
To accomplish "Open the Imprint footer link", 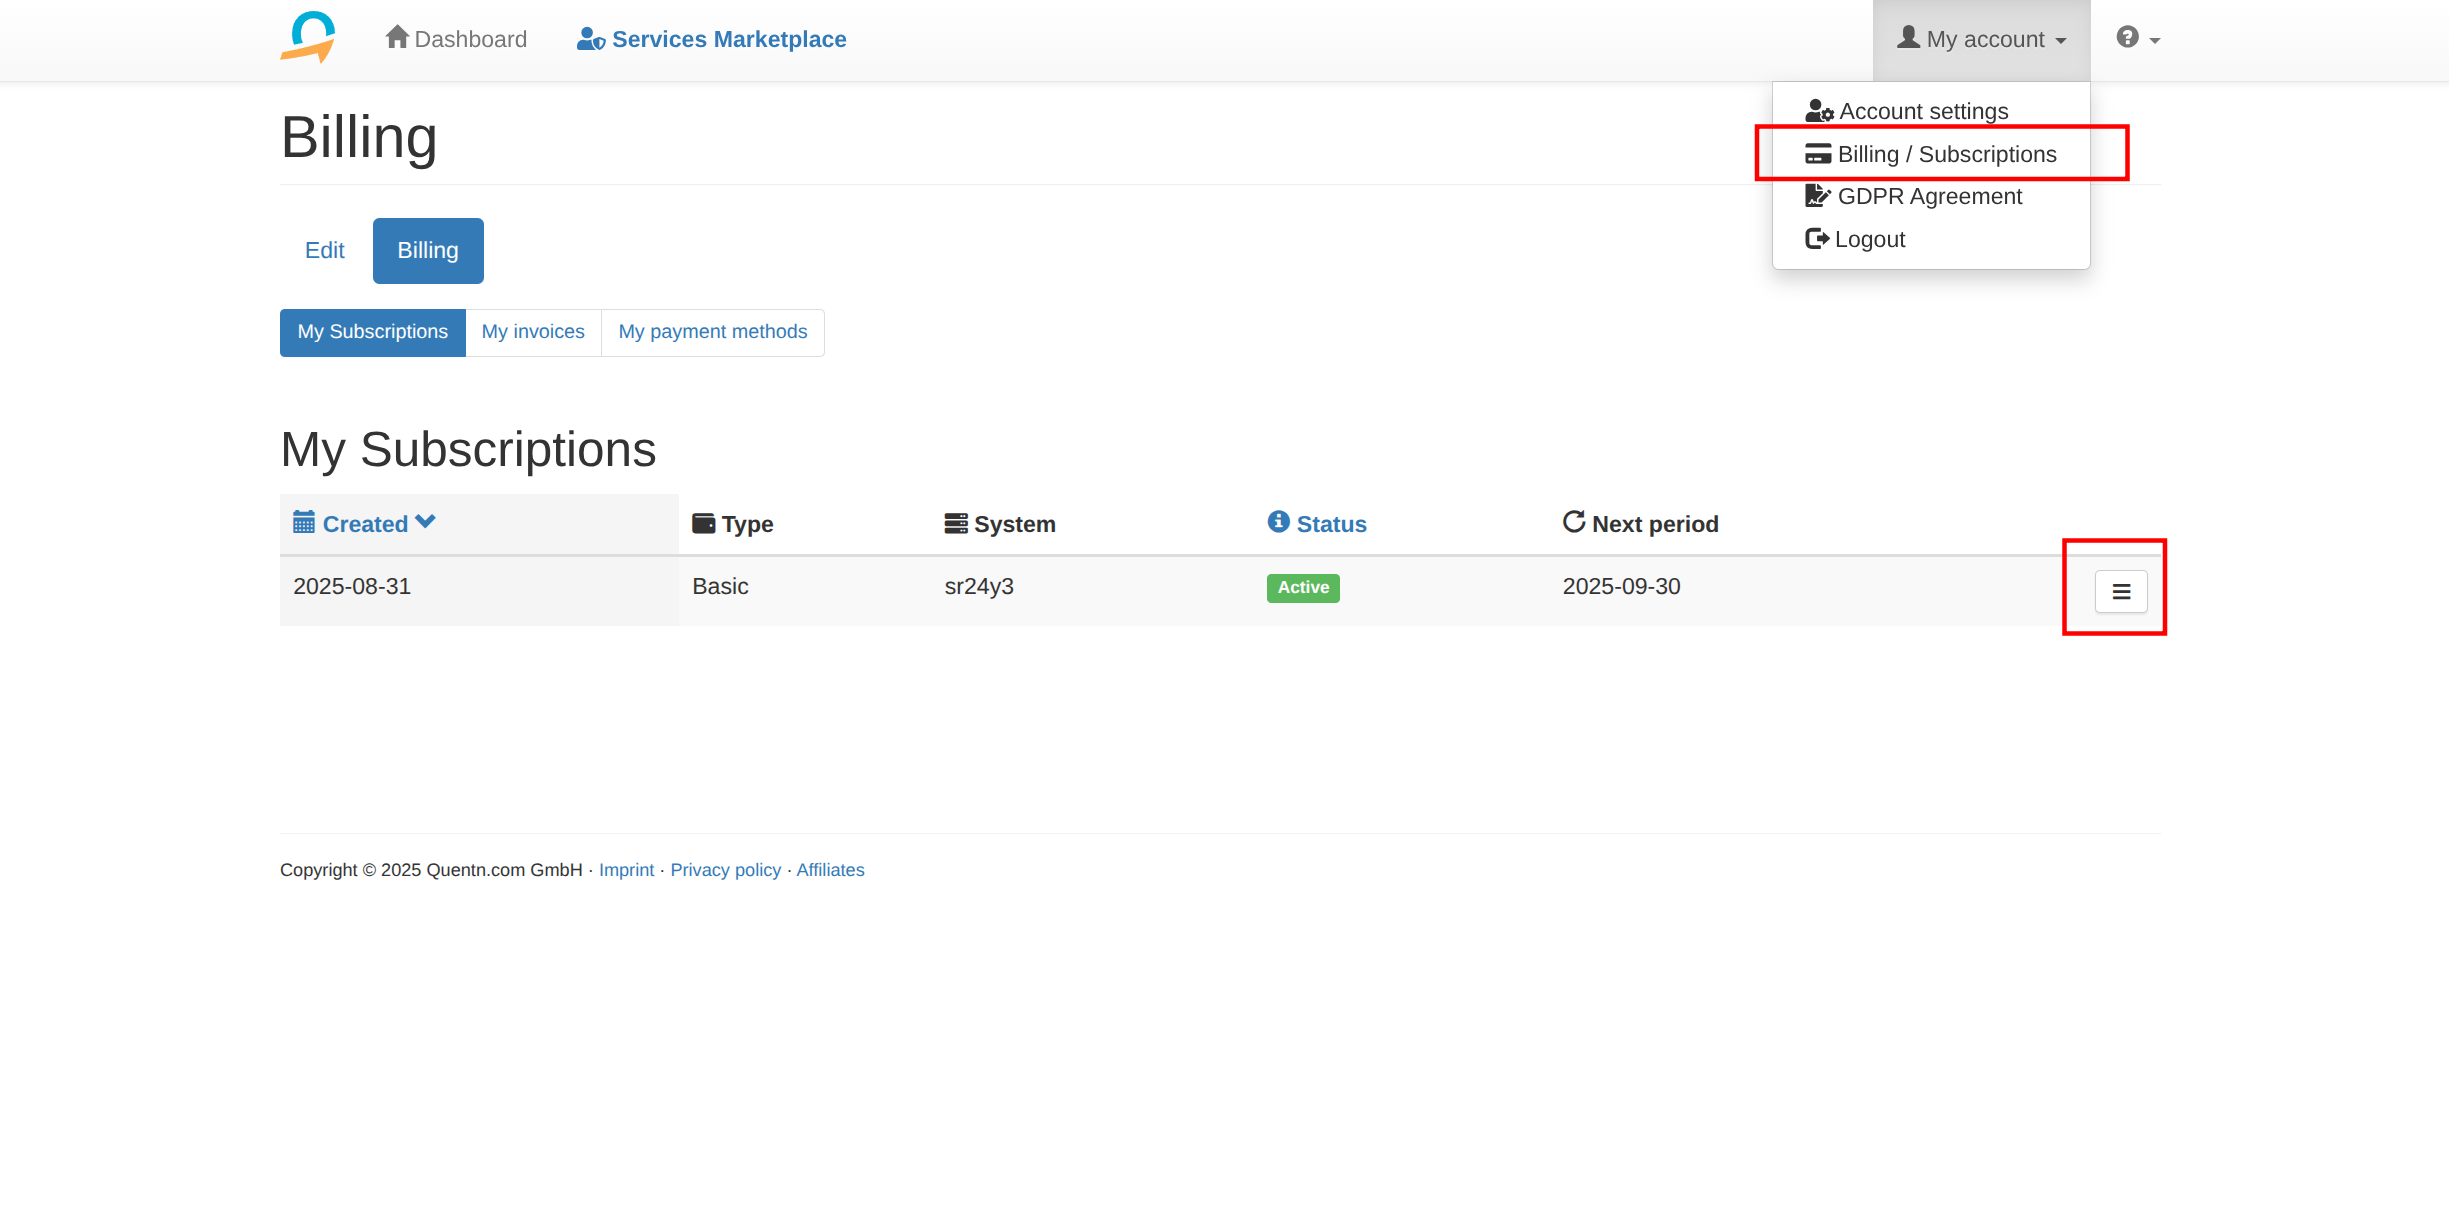I will [x=626, y=870].
